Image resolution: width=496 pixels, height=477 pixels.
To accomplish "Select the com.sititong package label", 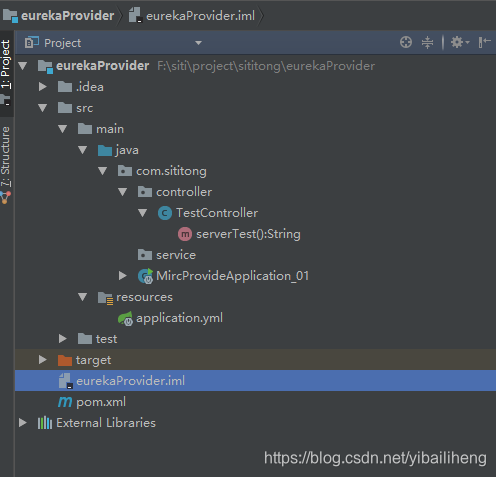I will coord(171,171).
